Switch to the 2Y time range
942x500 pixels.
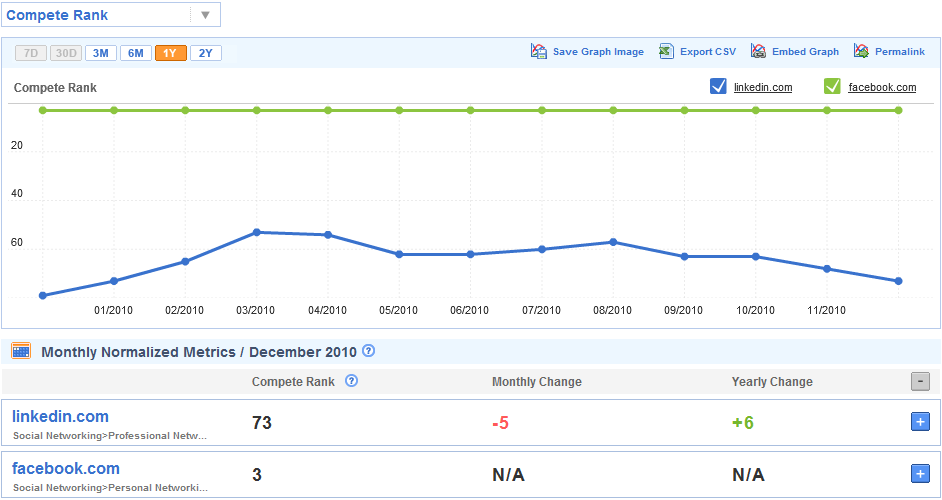point(205,53)
